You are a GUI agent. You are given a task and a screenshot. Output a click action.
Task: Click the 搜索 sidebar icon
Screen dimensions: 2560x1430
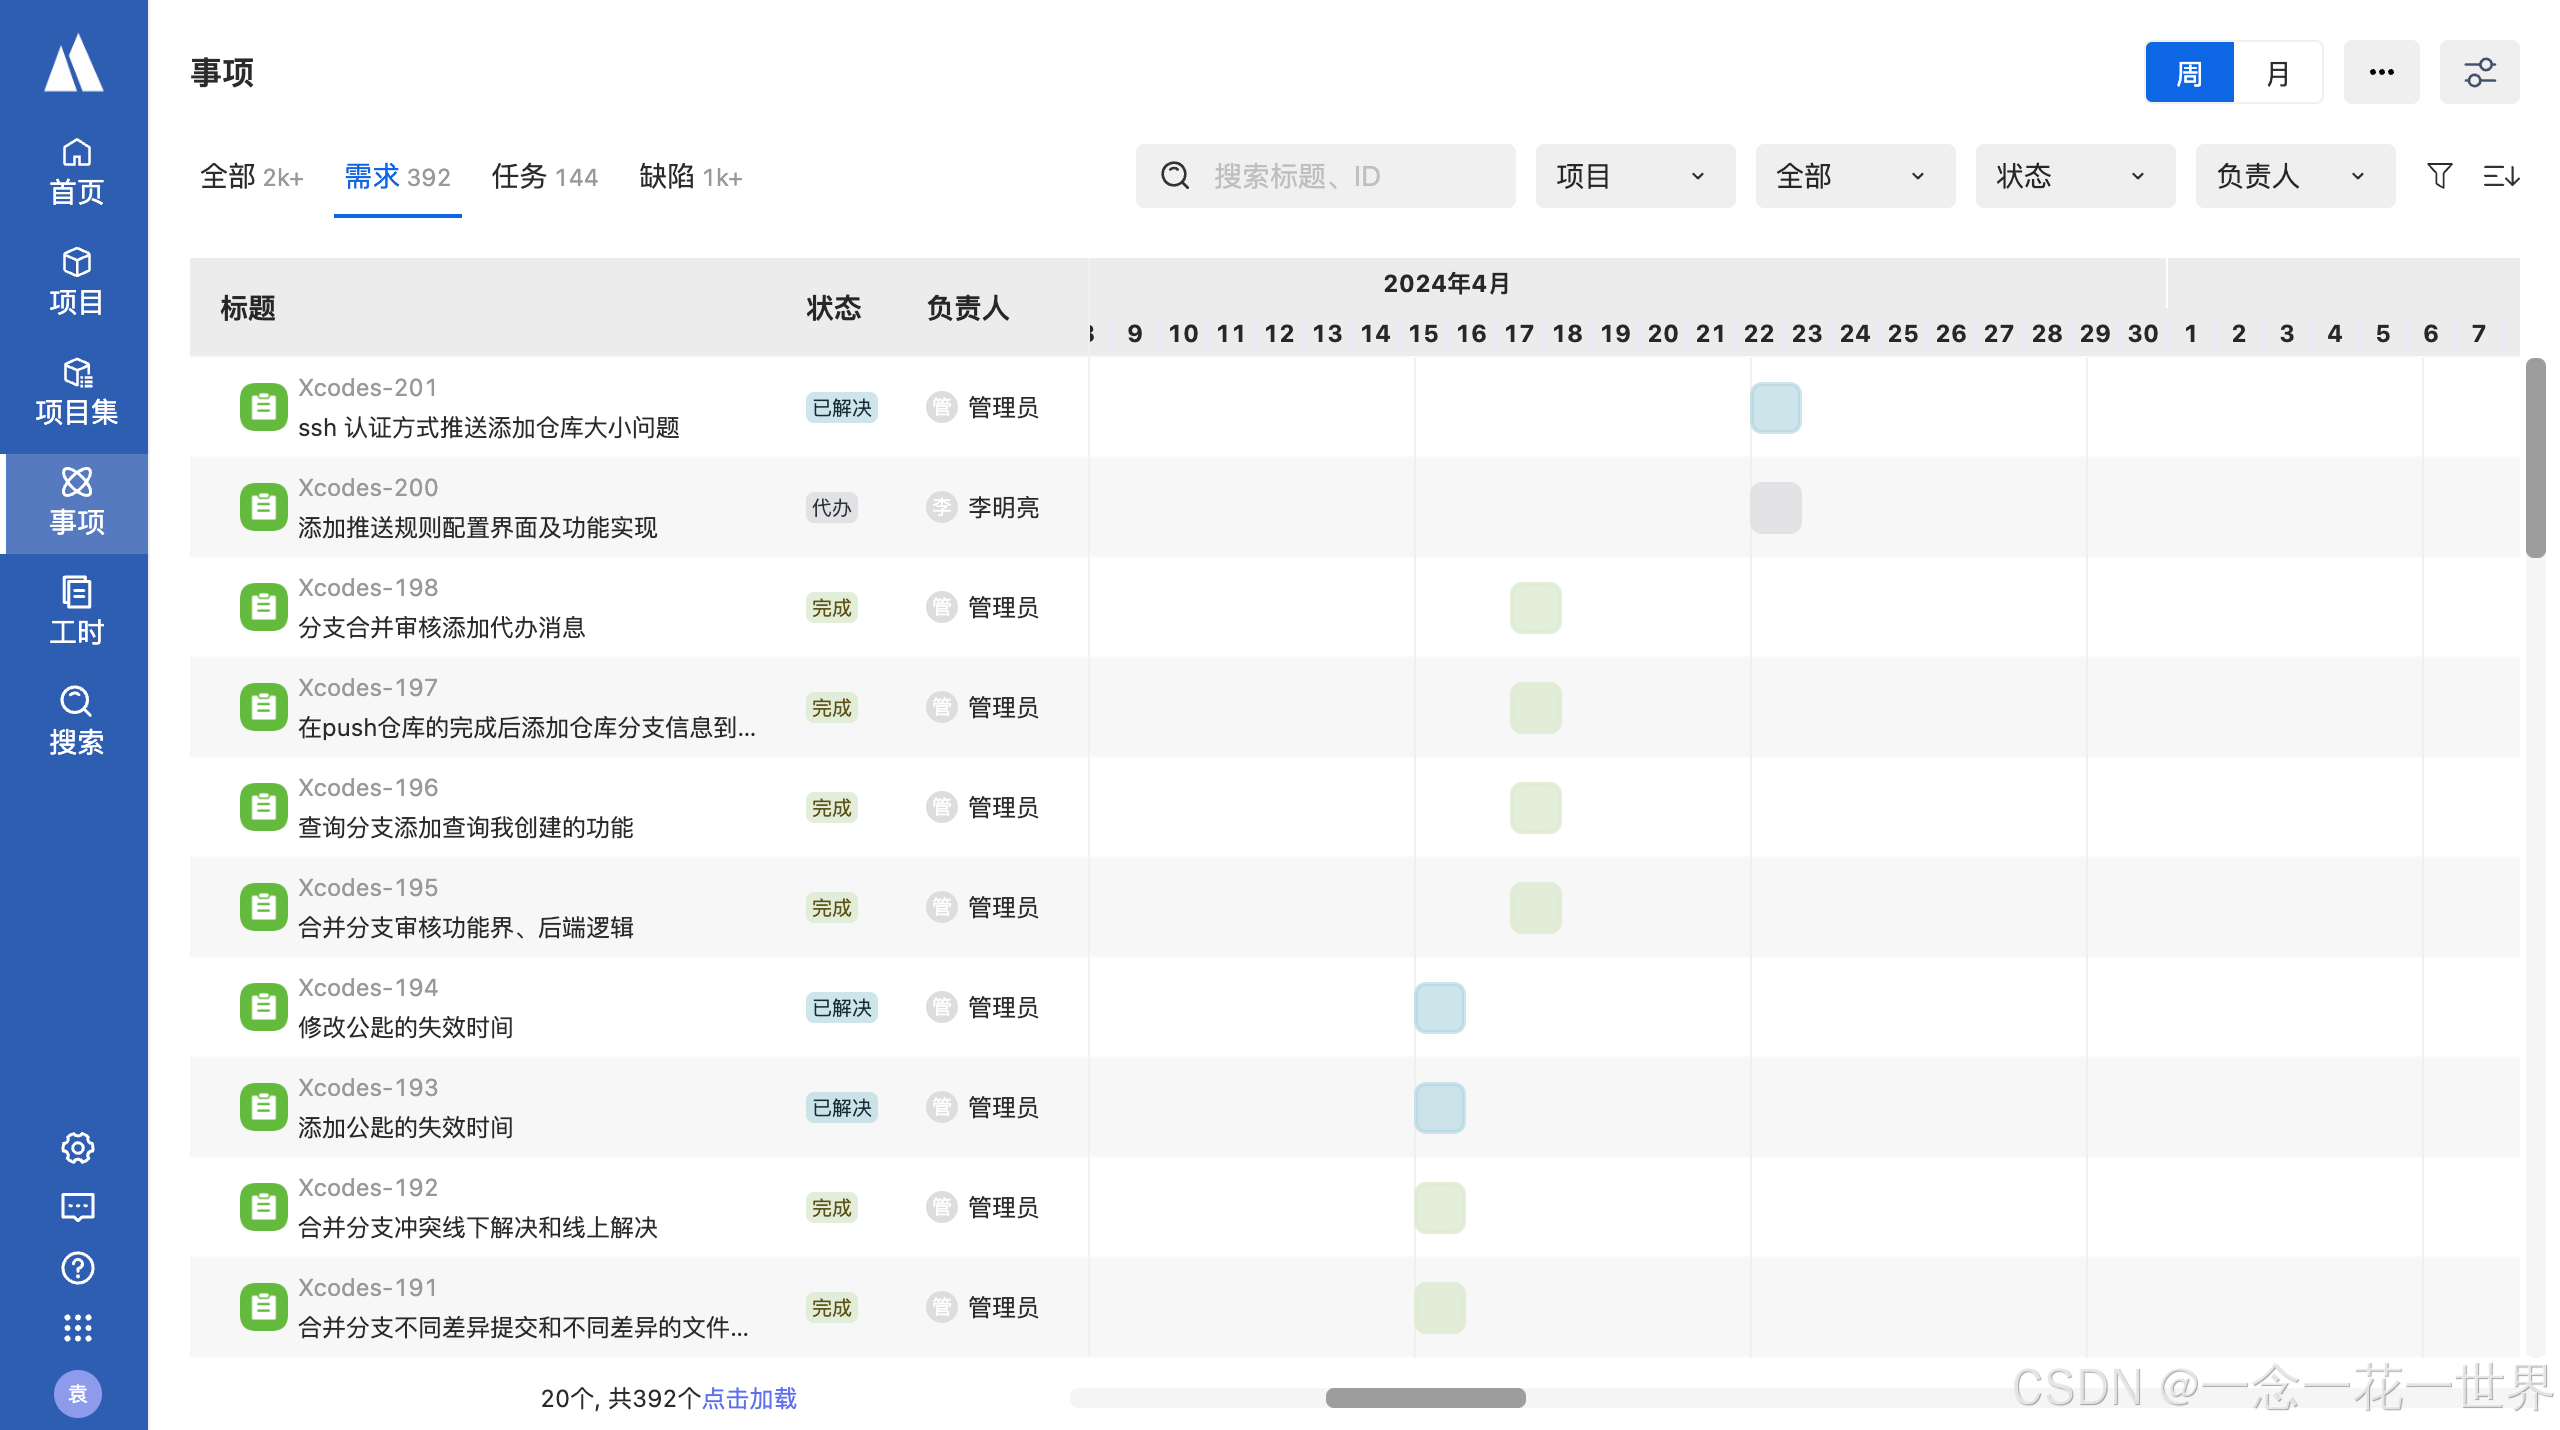click(76, 721)
